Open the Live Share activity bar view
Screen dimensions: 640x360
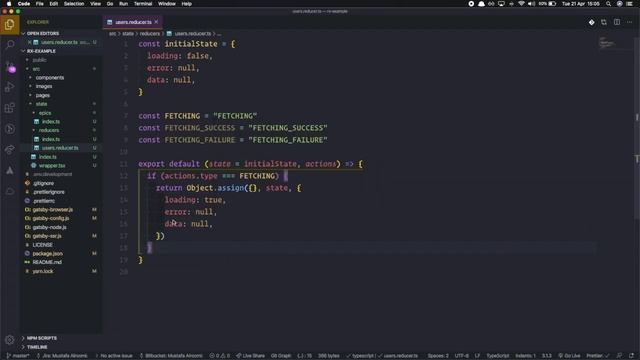(10, 150)
